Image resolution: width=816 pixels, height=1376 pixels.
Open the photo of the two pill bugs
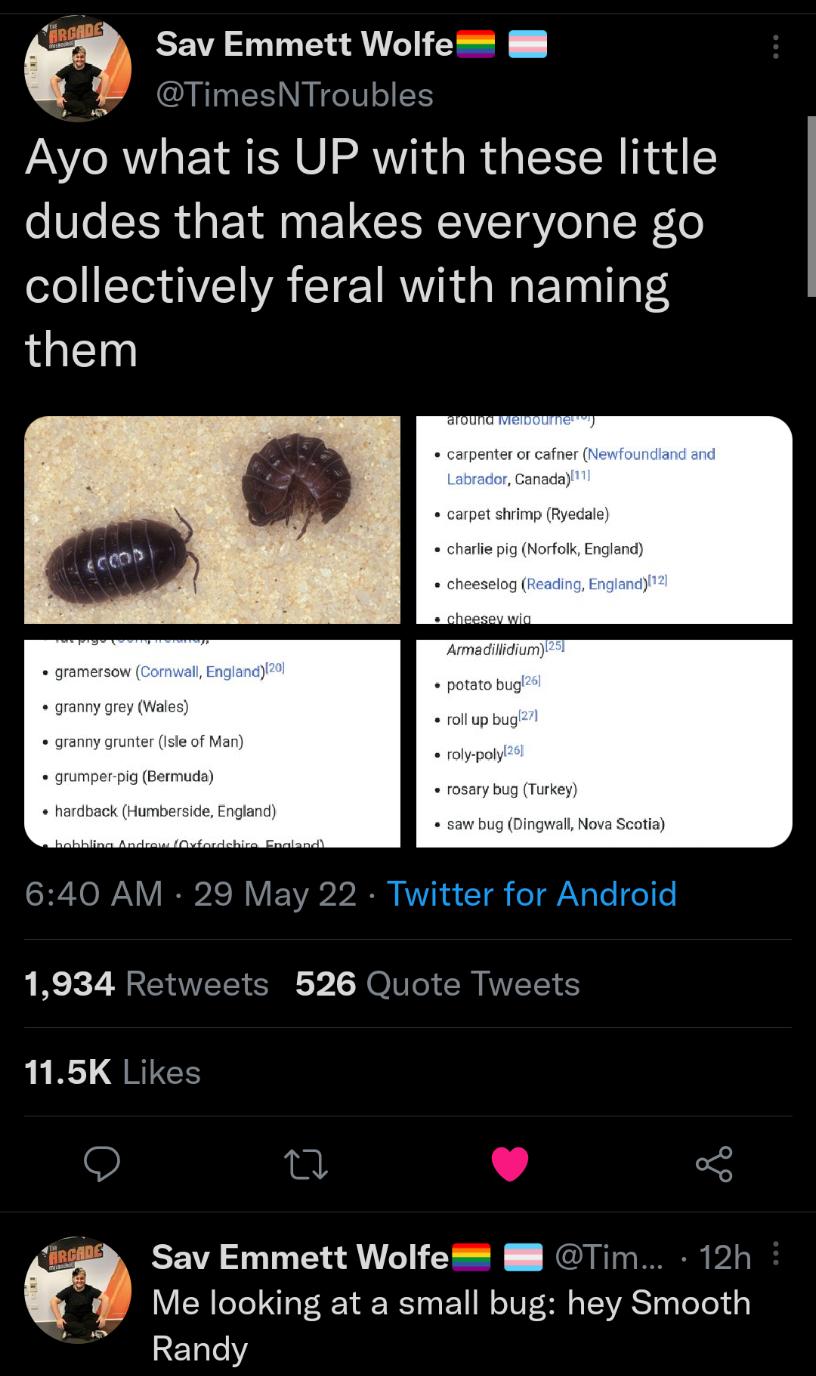point(211,518)
